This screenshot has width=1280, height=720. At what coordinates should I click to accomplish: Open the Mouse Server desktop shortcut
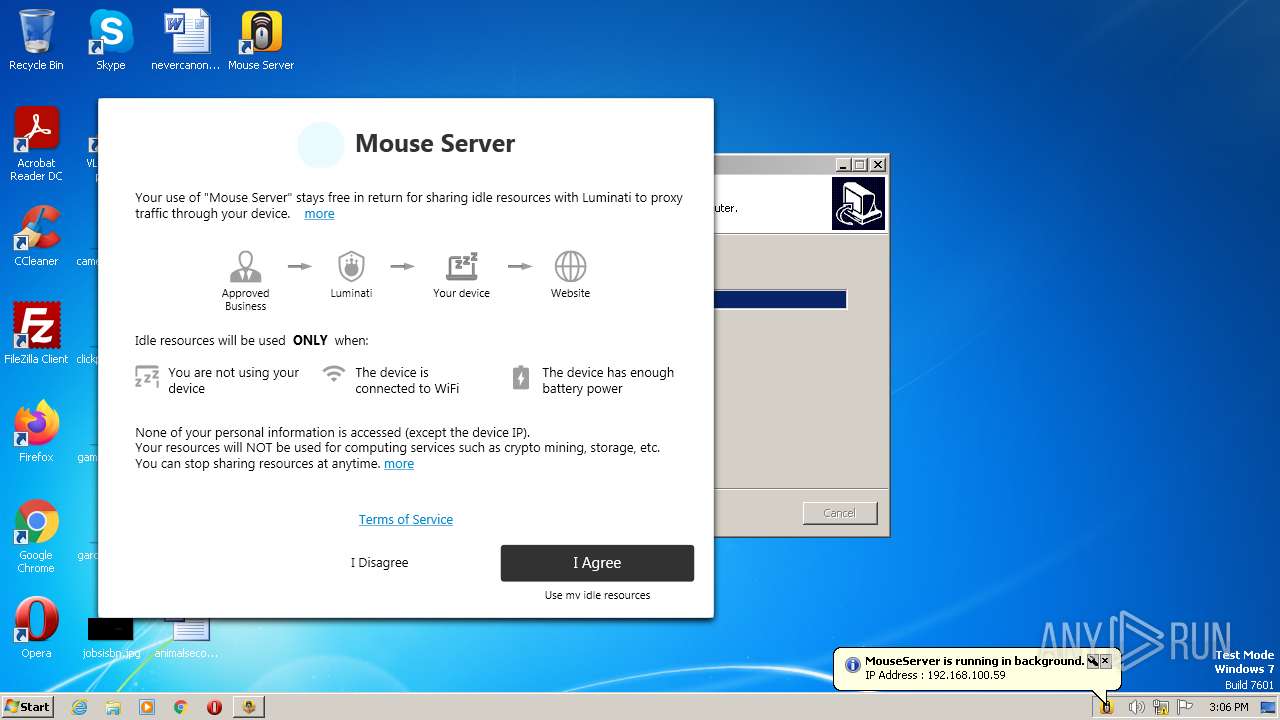point(261,40)
